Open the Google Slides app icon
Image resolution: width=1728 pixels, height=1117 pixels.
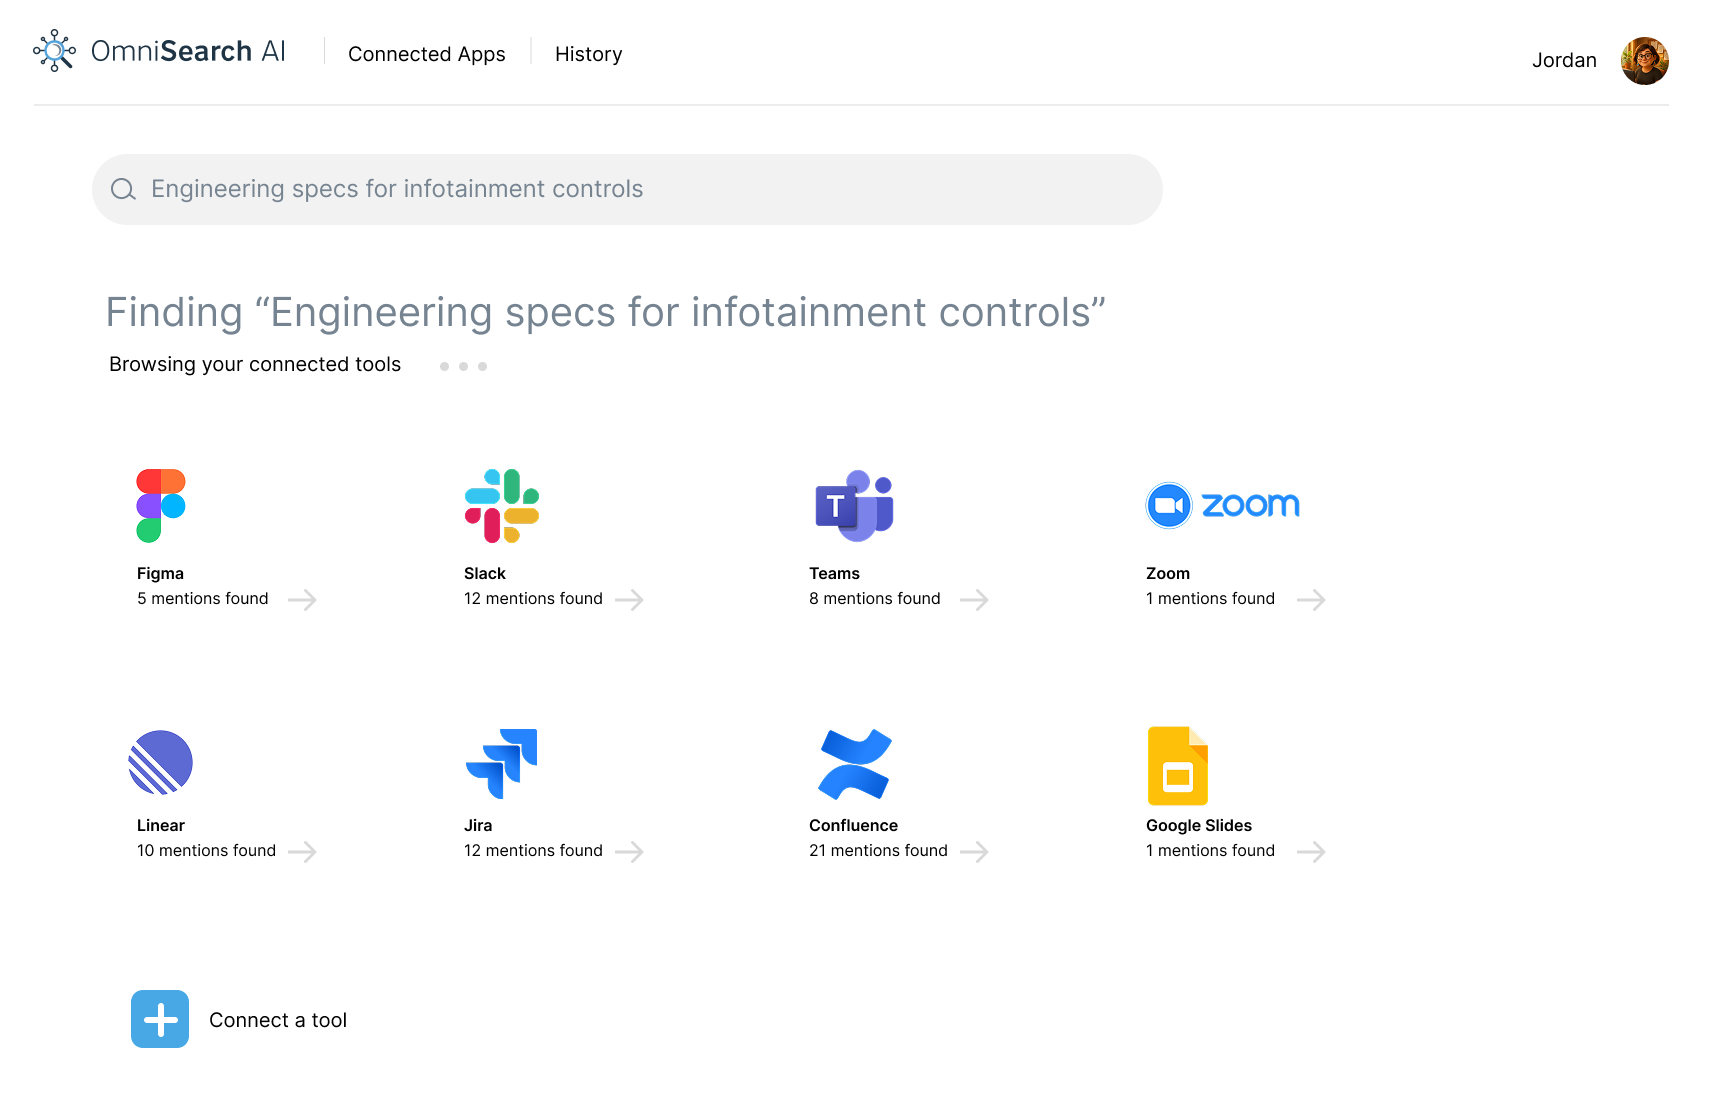click(1177, 765)
